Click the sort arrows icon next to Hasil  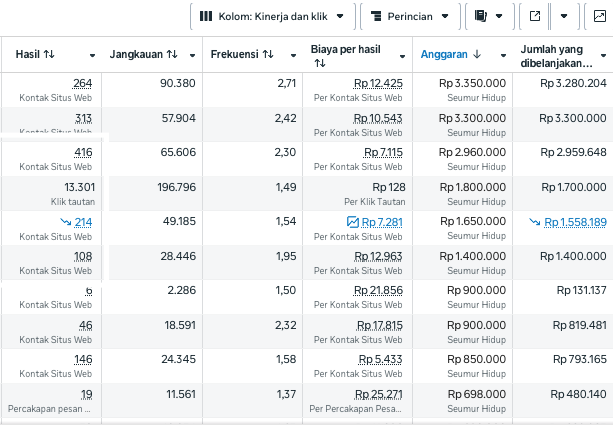coord(49,54)
